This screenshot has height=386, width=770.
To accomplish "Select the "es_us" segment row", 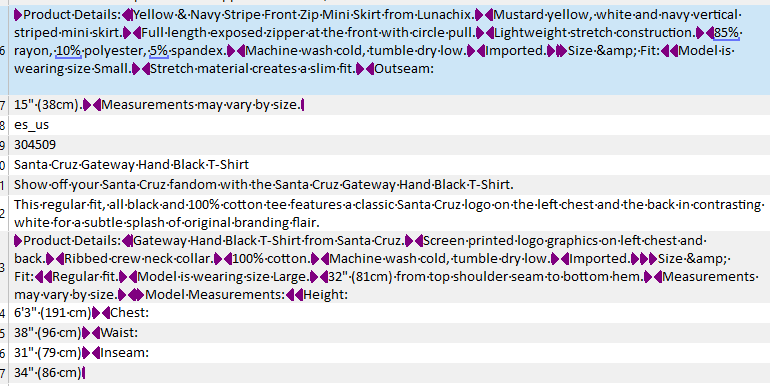I will click(x=389, y=125).
